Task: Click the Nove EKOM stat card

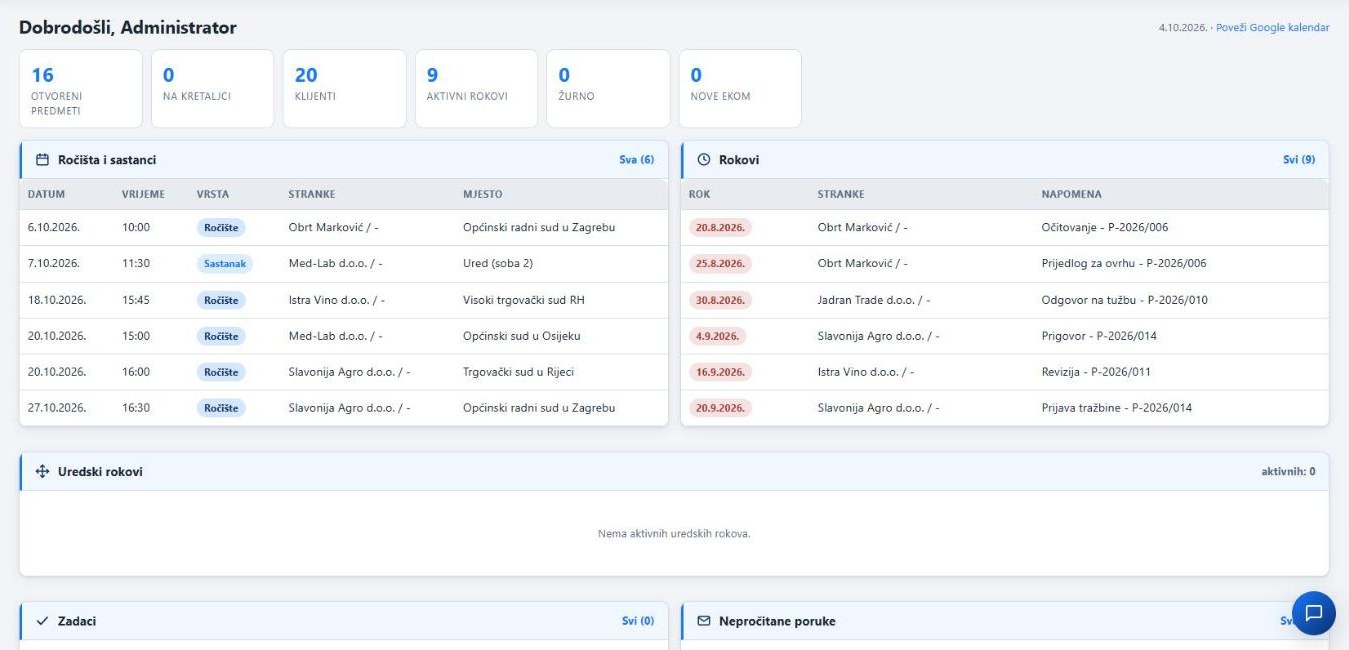Action: tap(740, 89)
